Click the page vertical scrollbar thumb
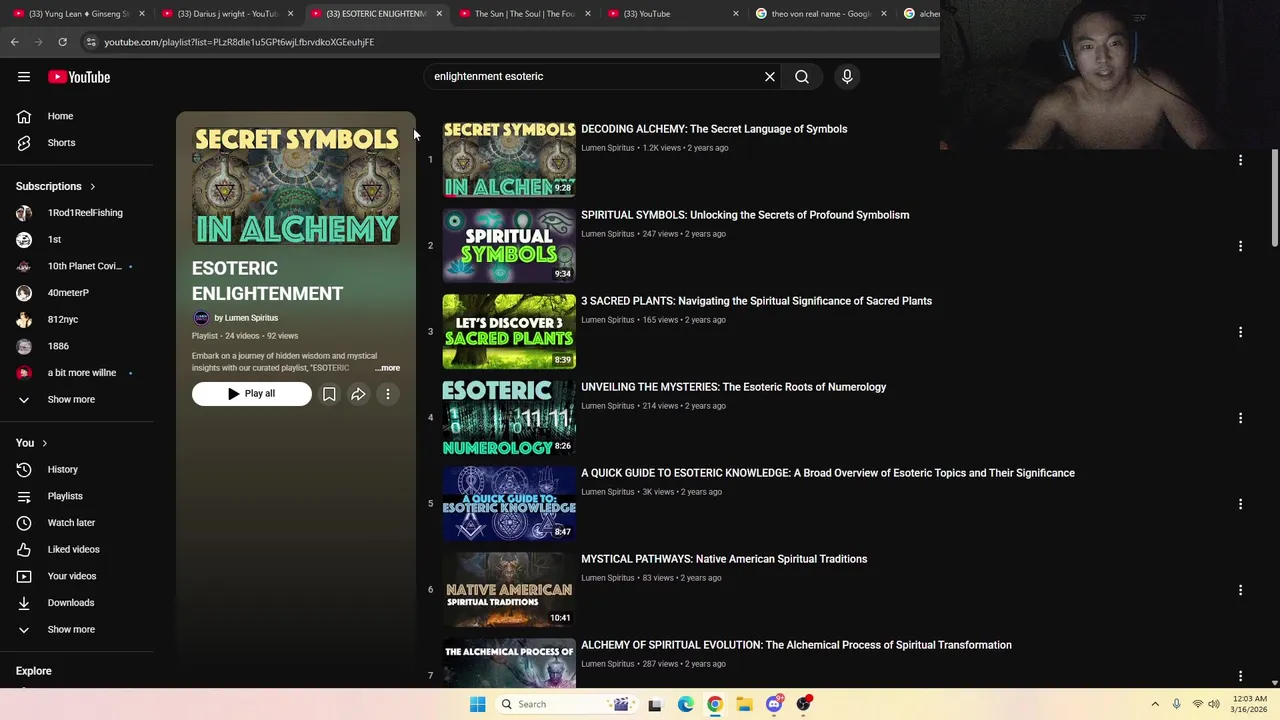The height and width of the screenshot is (720, 1280). click(x=1274, y=198)
